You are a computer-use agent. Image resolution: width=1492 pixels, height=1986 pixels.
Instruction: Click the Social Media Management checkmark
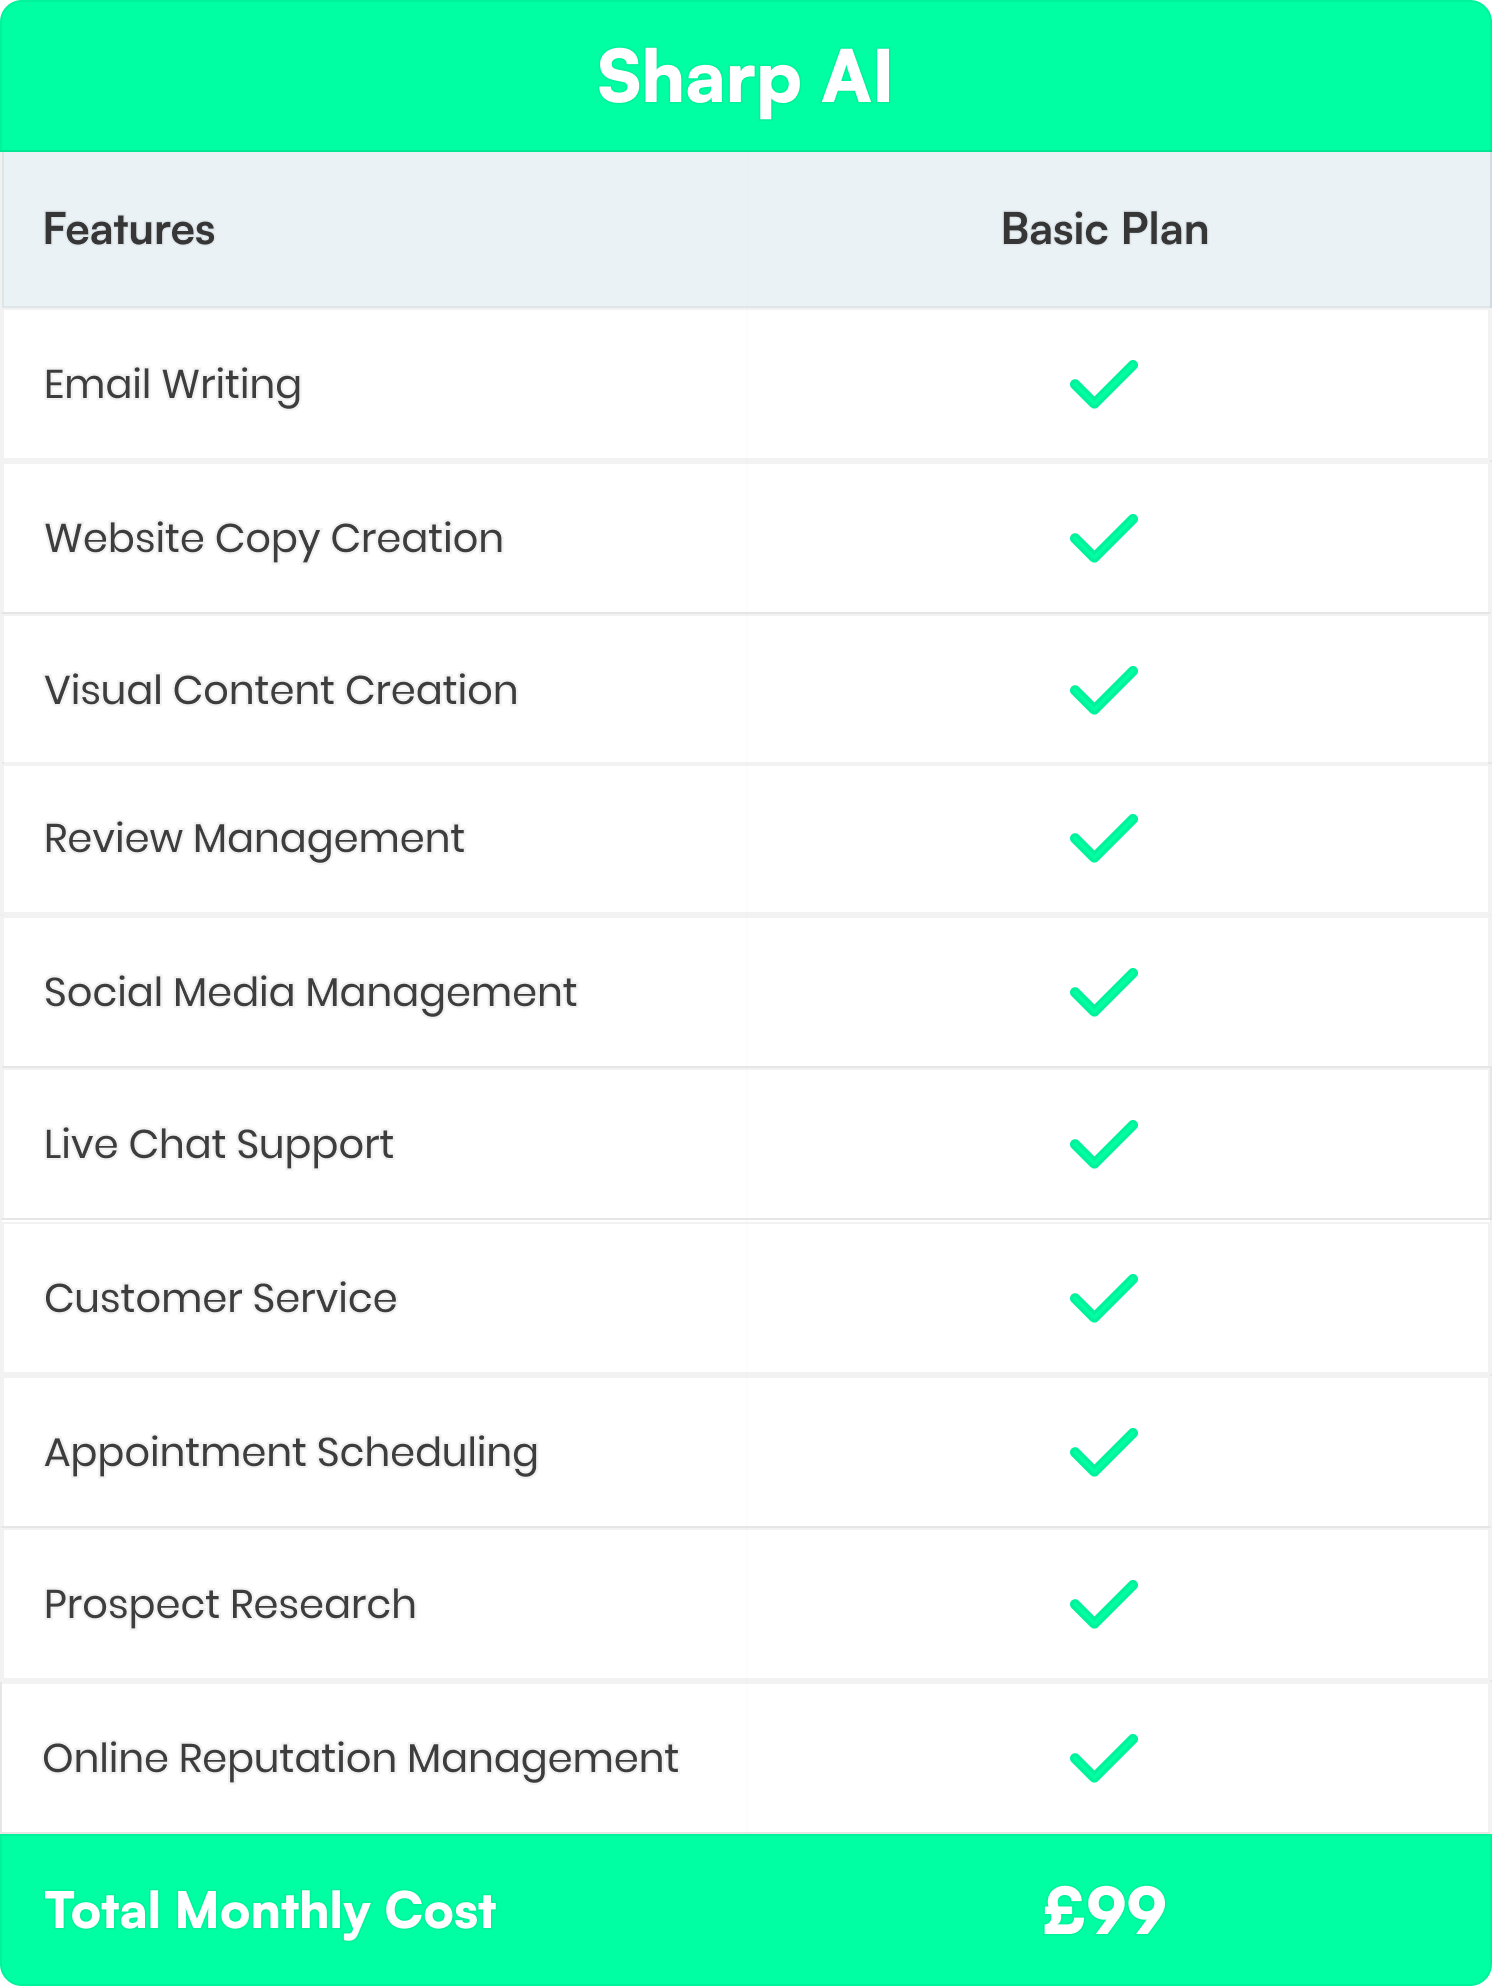1103,993
